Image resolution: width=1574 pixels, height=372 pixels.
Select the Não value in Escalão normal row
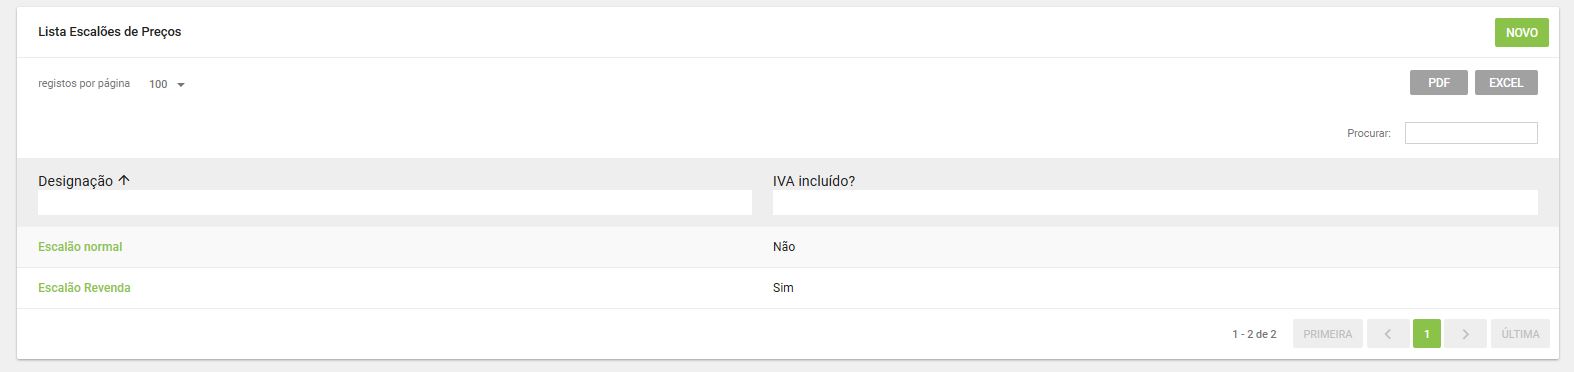point(784,247)
